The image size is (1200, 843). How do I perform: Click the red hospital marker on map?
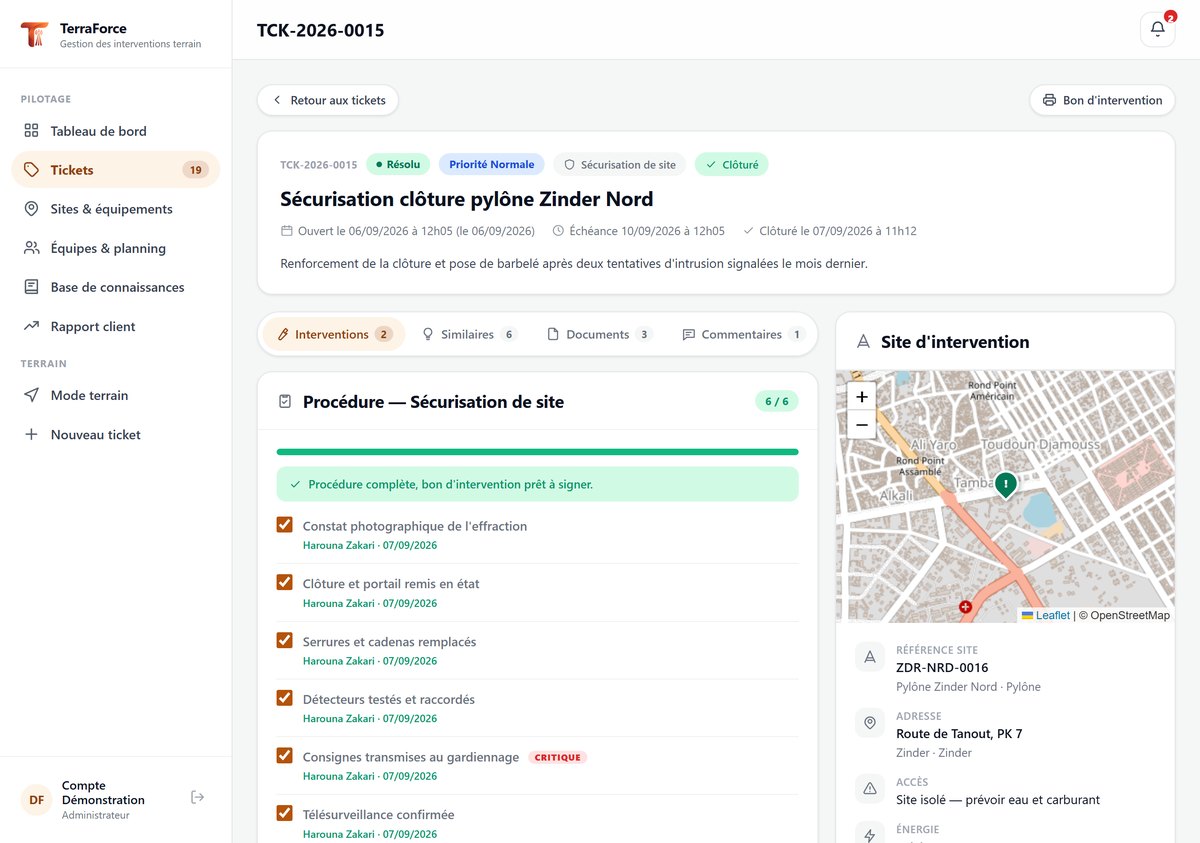coord(965,606)
